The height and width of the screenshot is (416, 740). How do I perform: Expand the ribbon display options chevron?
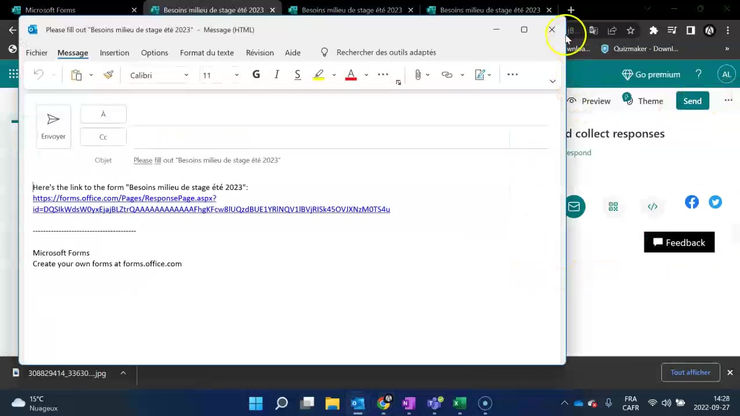(x=553, y=82)
